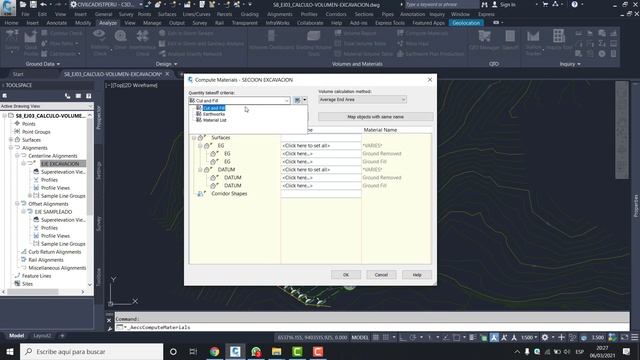Toggle object snap in status bar
The image size is (640, 360).
click(x=457, y=338)
